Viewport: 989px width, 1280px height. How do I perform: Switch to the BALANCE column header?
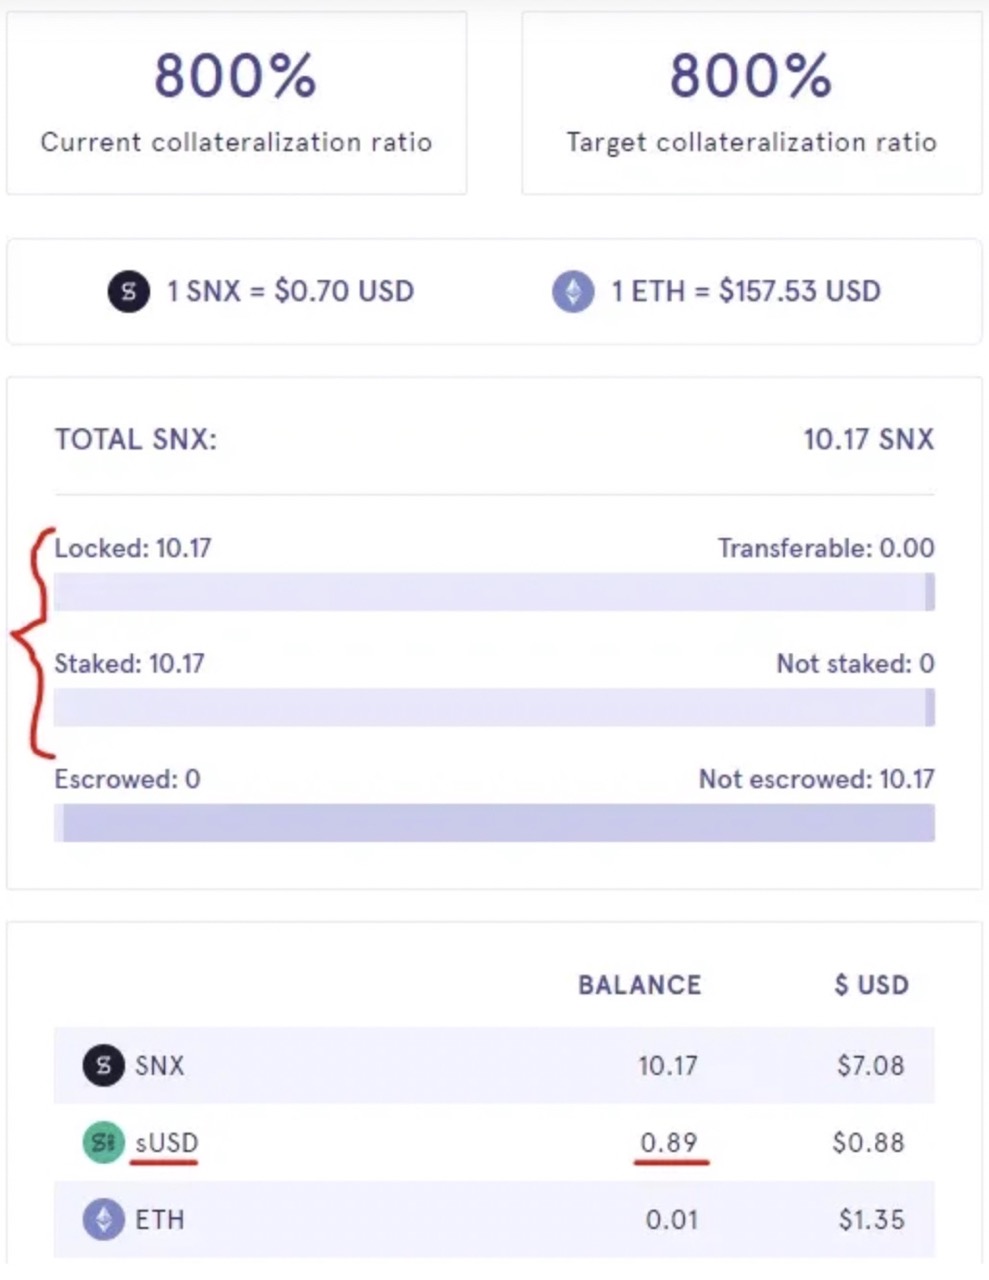(639, 985)
